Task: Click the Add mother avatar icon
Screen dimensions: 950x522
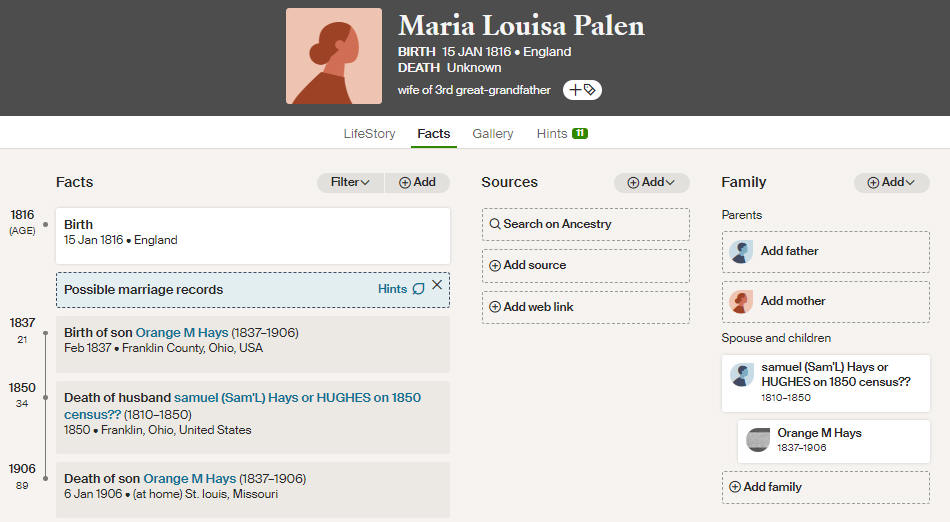Action: pos(741,301)
